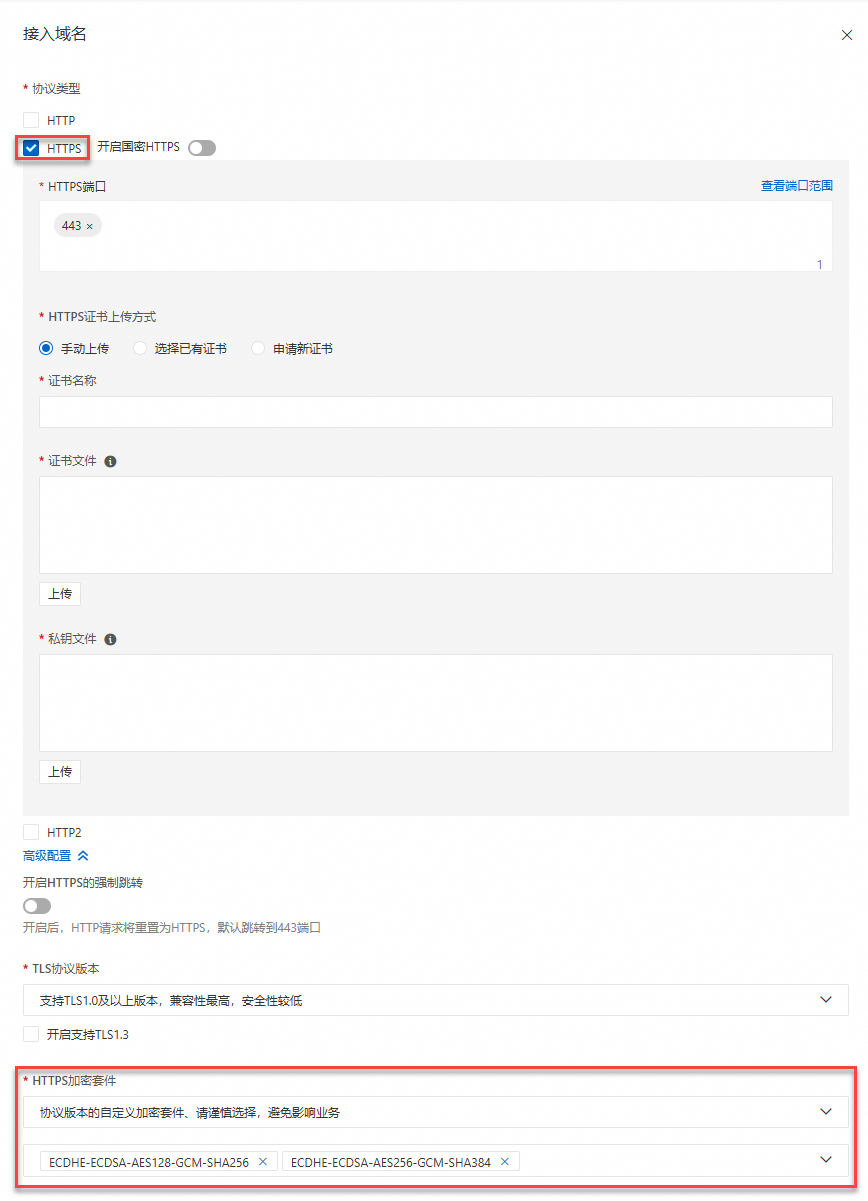
Task: Click the info icon beside 私钥文件
Action: tap(111, 640)
